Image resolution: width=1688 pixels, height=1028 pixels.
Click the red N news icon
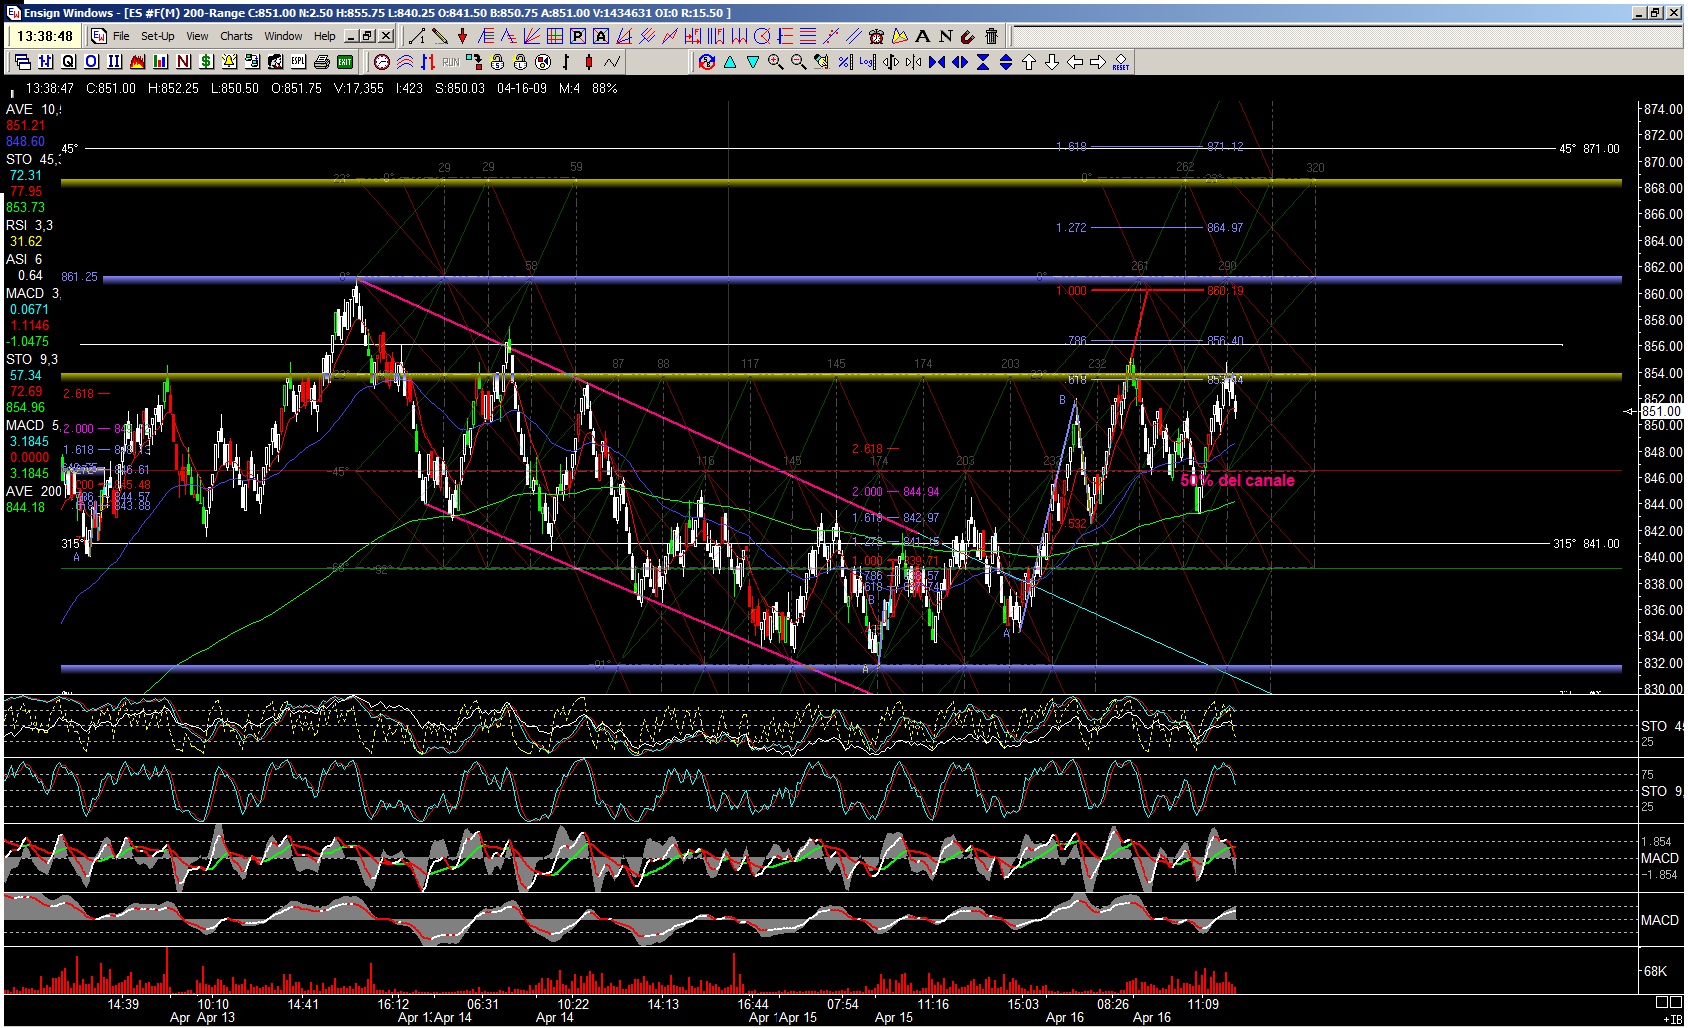[x=183, y=62]
